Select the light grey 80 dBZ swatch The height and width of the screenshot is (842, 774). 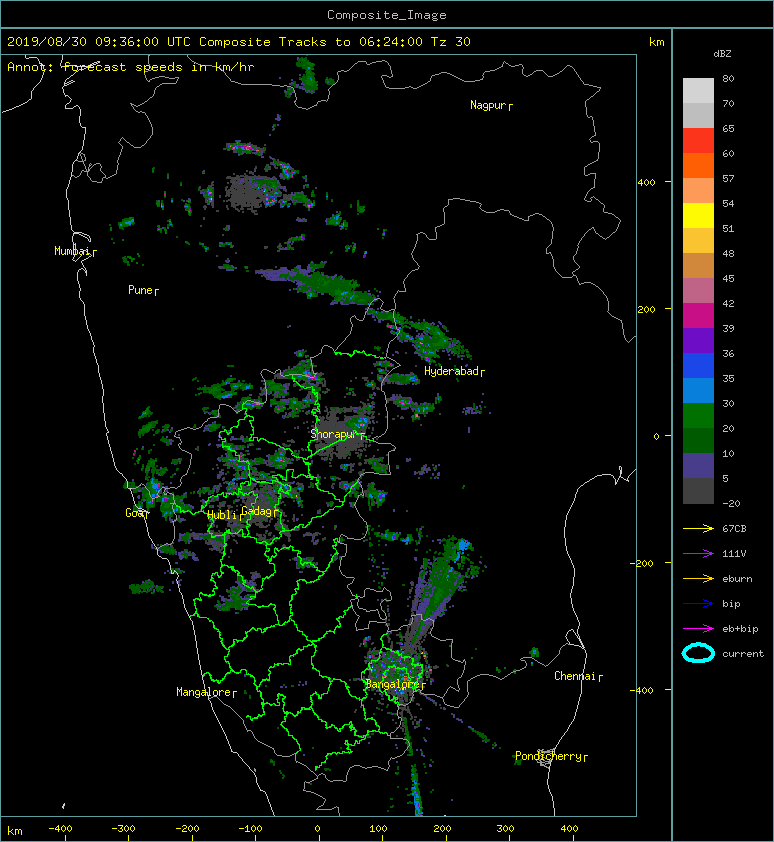(x=698, y=90)
